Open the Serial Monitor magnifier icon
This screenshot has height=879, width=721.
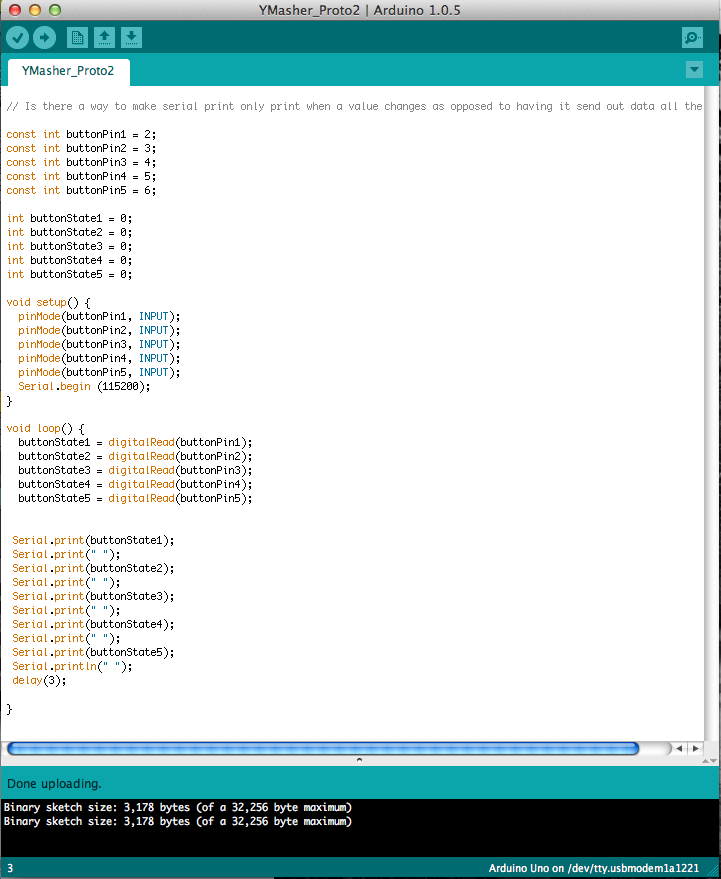coord(692,38)
